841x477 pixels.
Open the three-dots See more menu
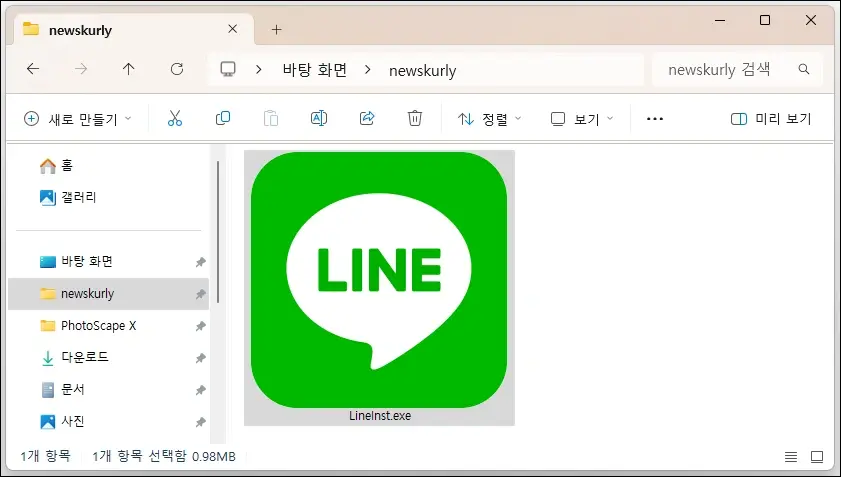coord(655,119)
